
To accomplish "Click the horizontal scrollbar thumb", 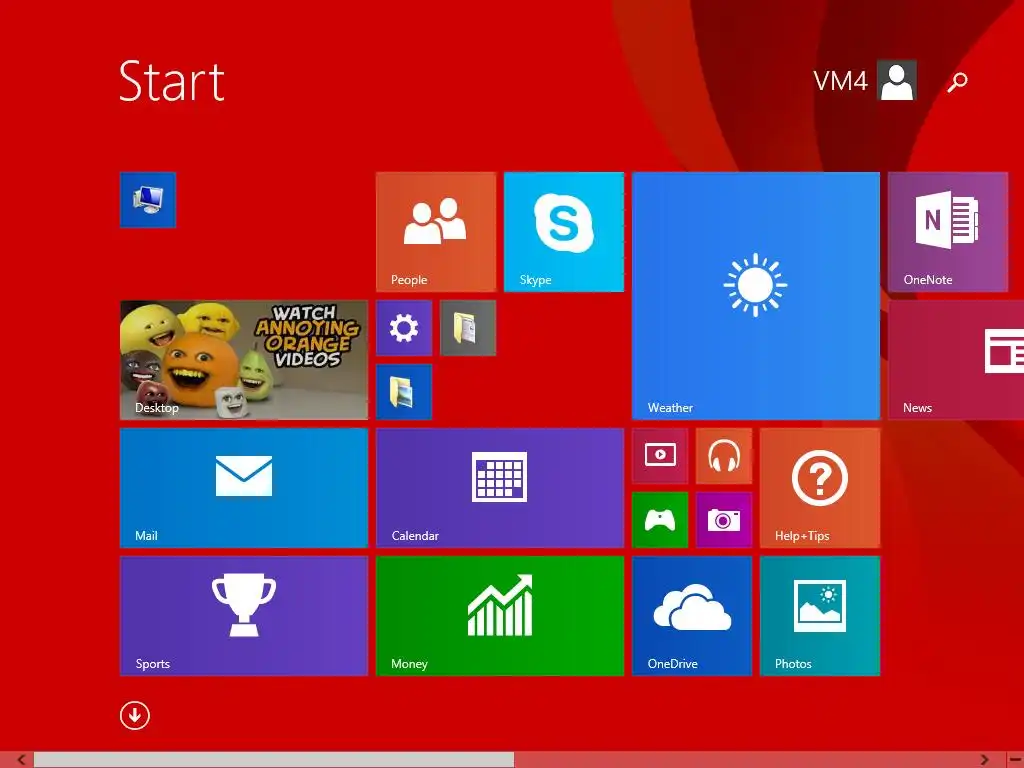I will click(x=274, y=760).
